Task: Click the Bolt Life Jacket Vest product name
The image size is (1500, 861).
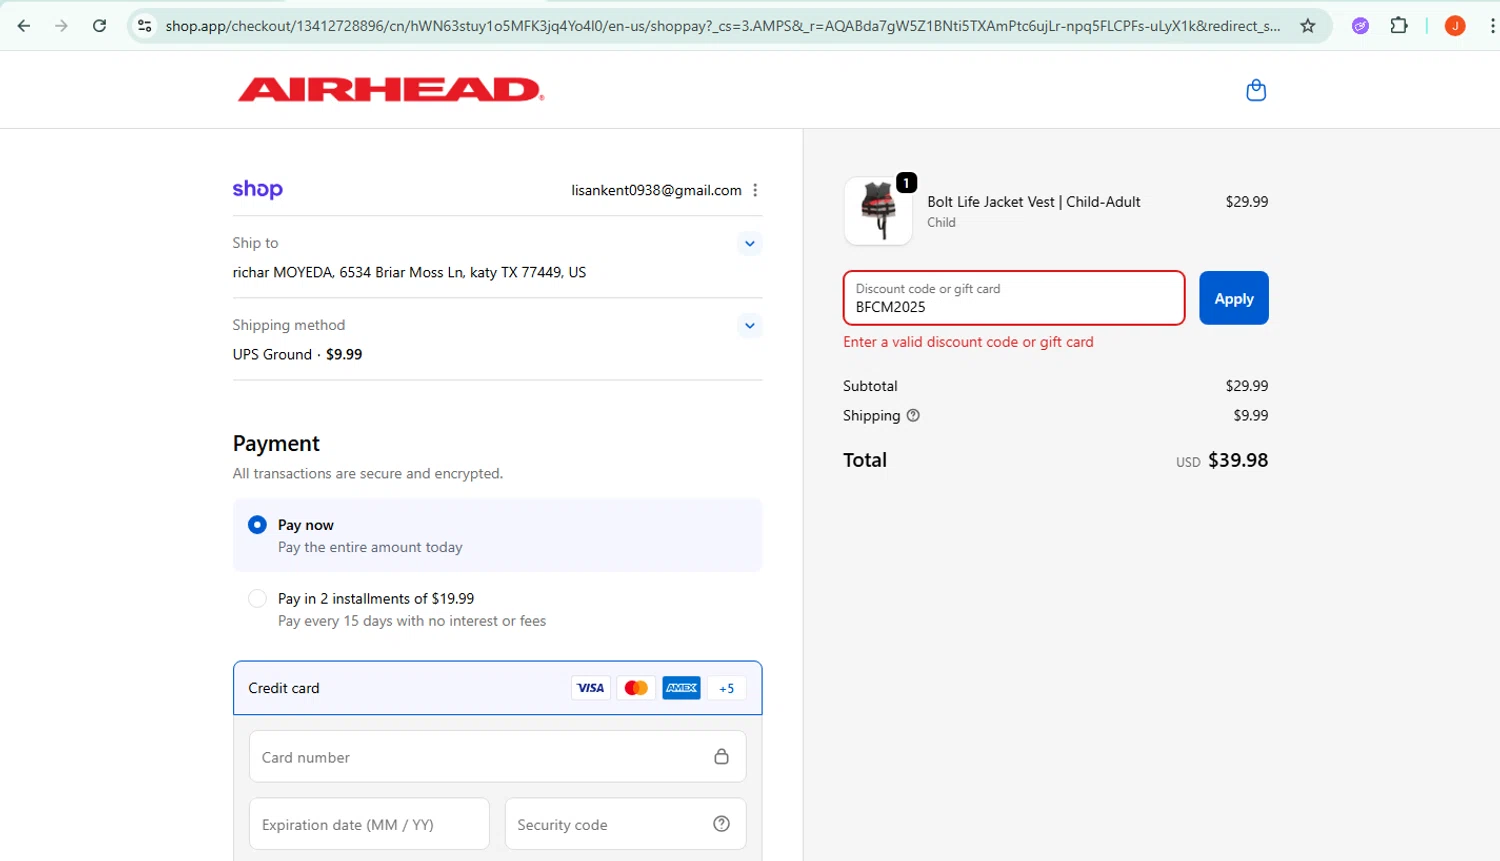Action: tap(1033, 201)
